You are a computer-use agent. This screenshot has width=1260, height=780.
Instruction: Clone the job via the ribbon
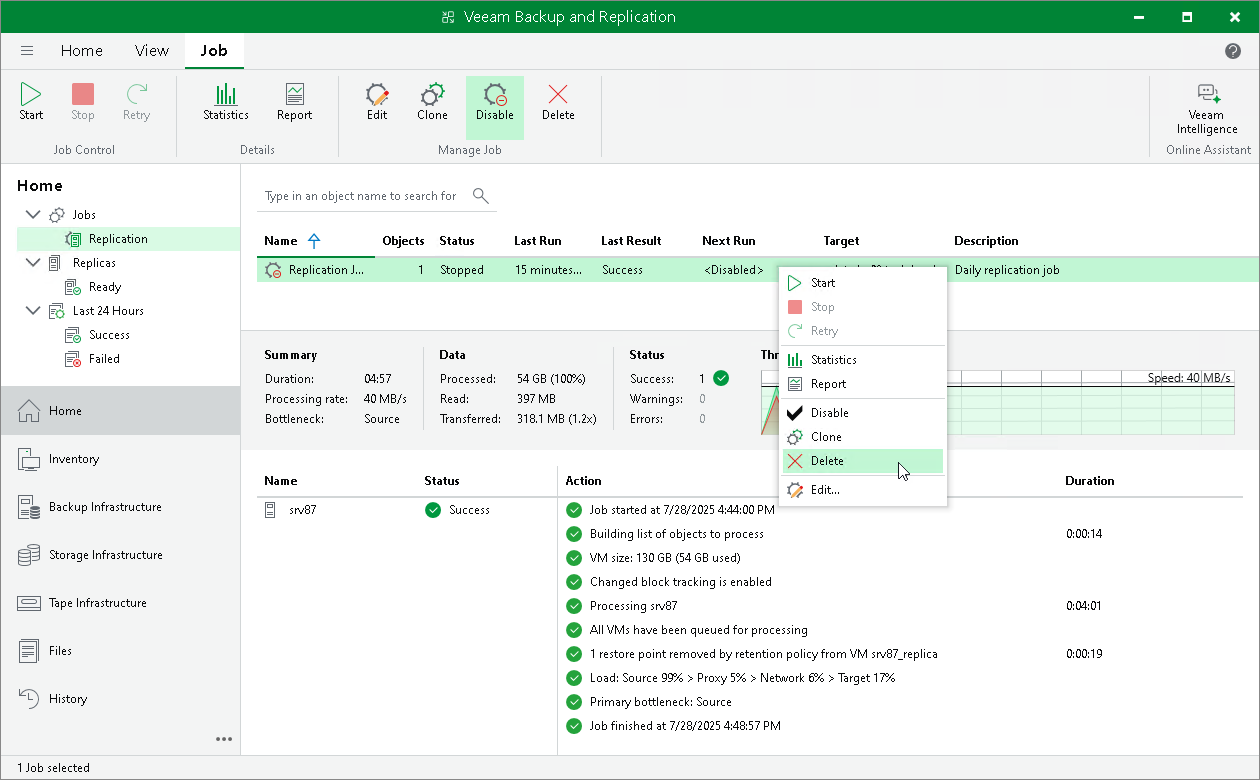tap(432, 103)
